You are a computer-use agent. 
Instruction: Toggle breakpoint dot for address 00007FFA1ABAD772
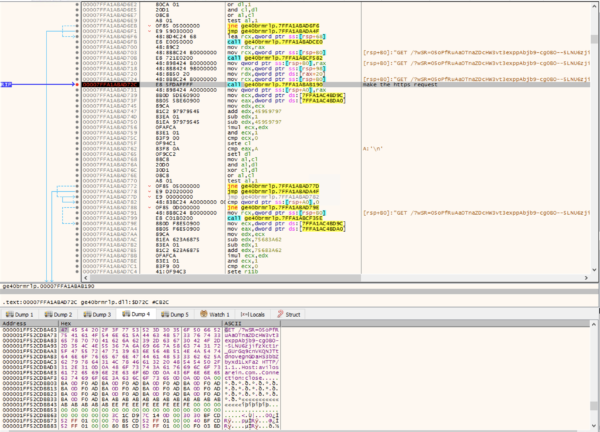77,186
